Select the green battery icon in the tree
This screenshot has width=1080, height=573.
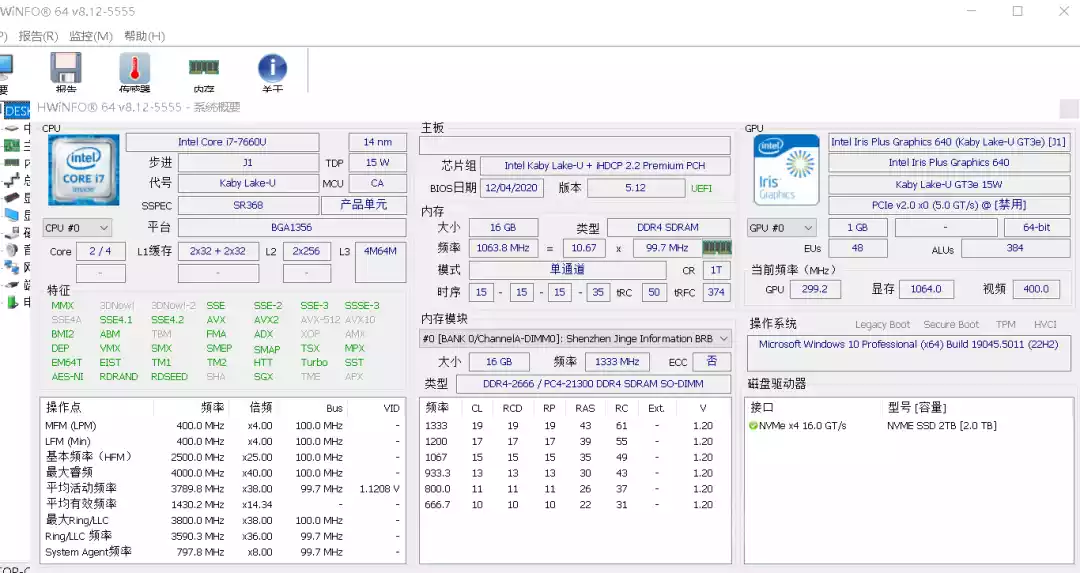[x=12, y=302]
